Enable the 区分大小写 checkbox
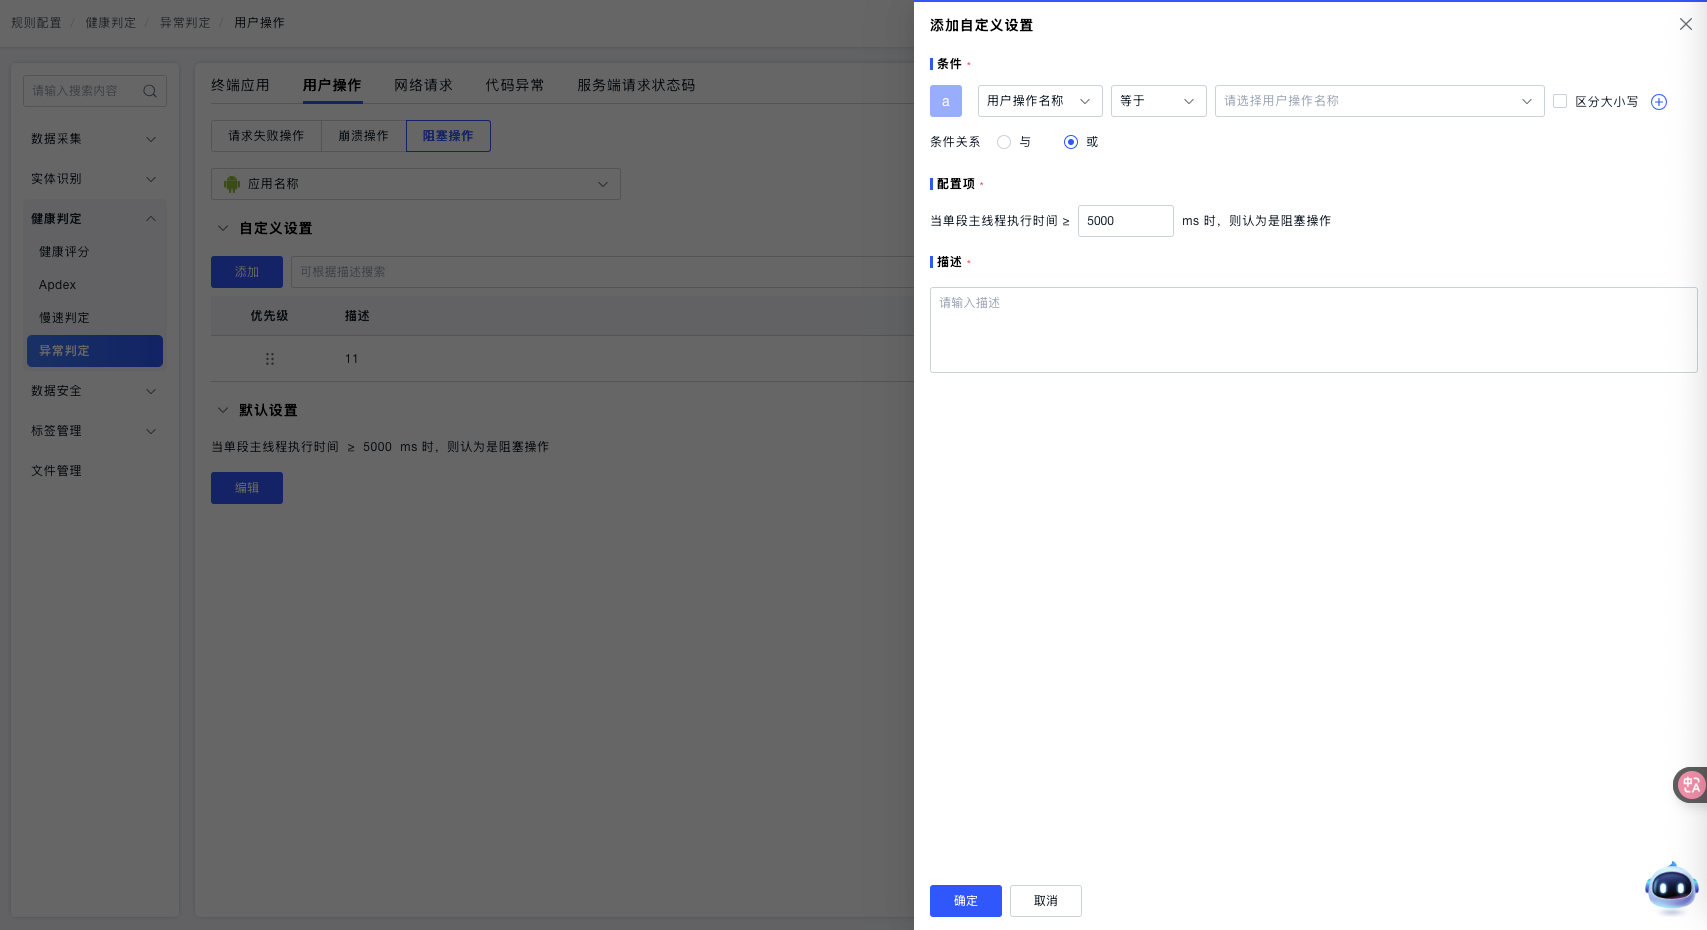 tap(1559, 101)
